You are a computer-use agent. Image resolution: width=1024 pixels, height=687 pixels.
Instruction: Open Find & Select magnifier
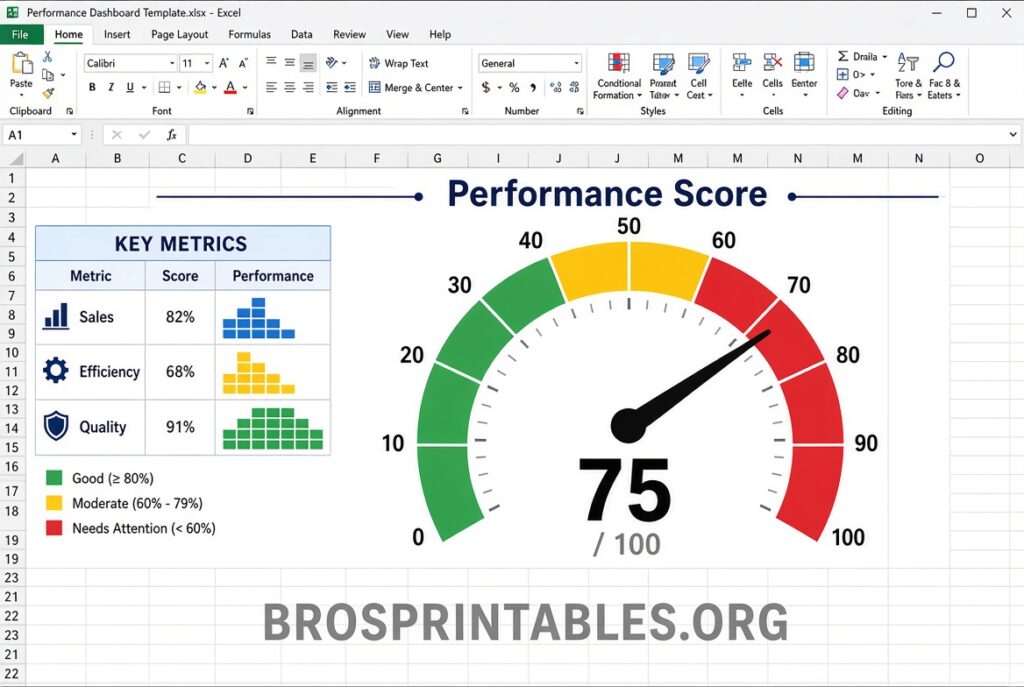[x=944, y=76]
